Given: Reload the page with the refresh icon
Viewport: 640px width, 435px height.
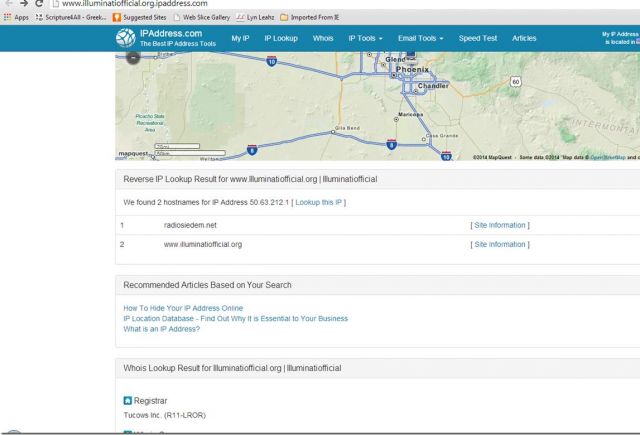Looking at the screenshot, I should click(x=39, y=3).
